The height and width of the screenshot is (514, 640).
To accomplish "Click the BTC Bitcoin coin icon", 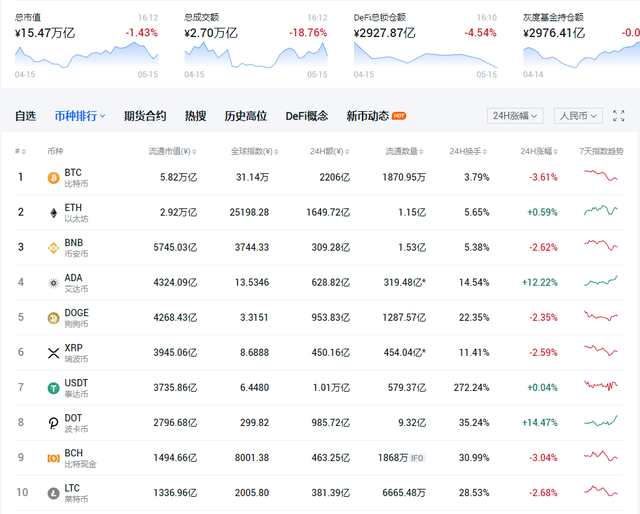I will click(53, 178).
